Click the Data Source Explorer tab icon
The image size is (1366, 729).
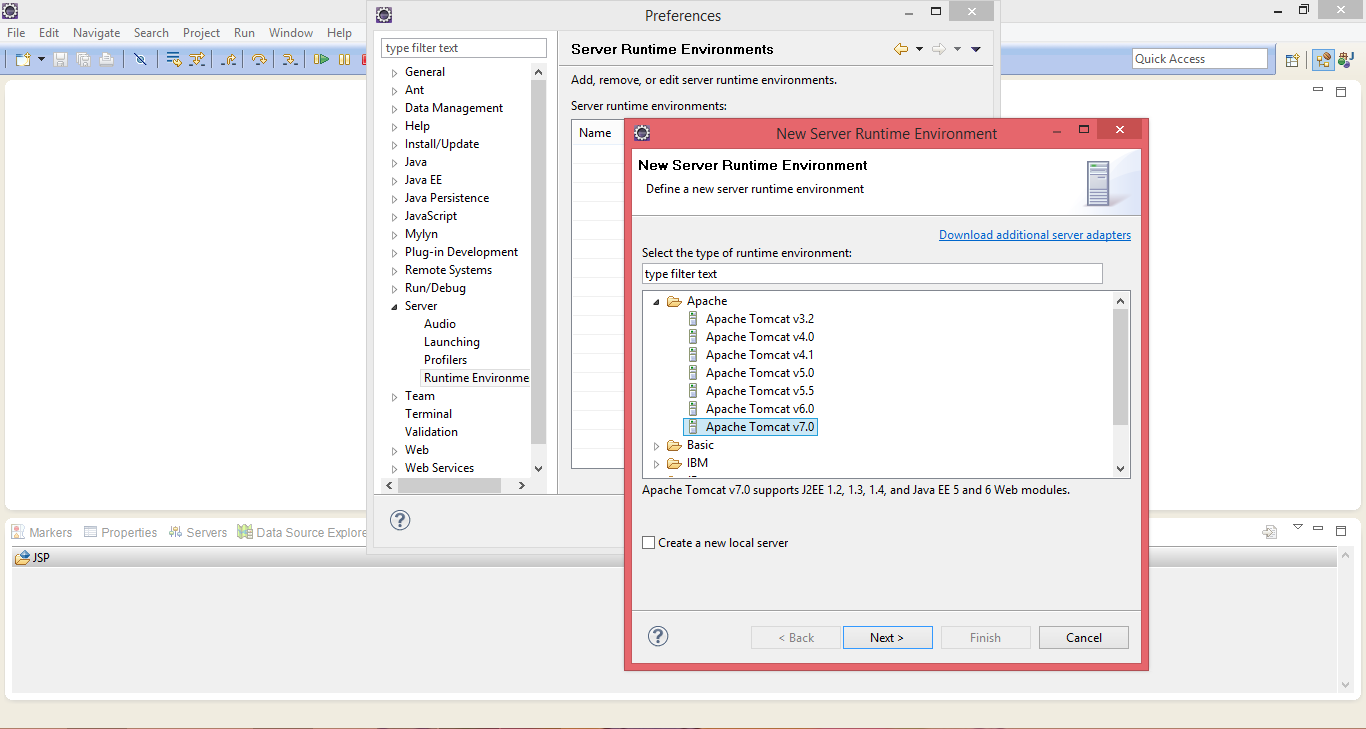click(245, 531)
